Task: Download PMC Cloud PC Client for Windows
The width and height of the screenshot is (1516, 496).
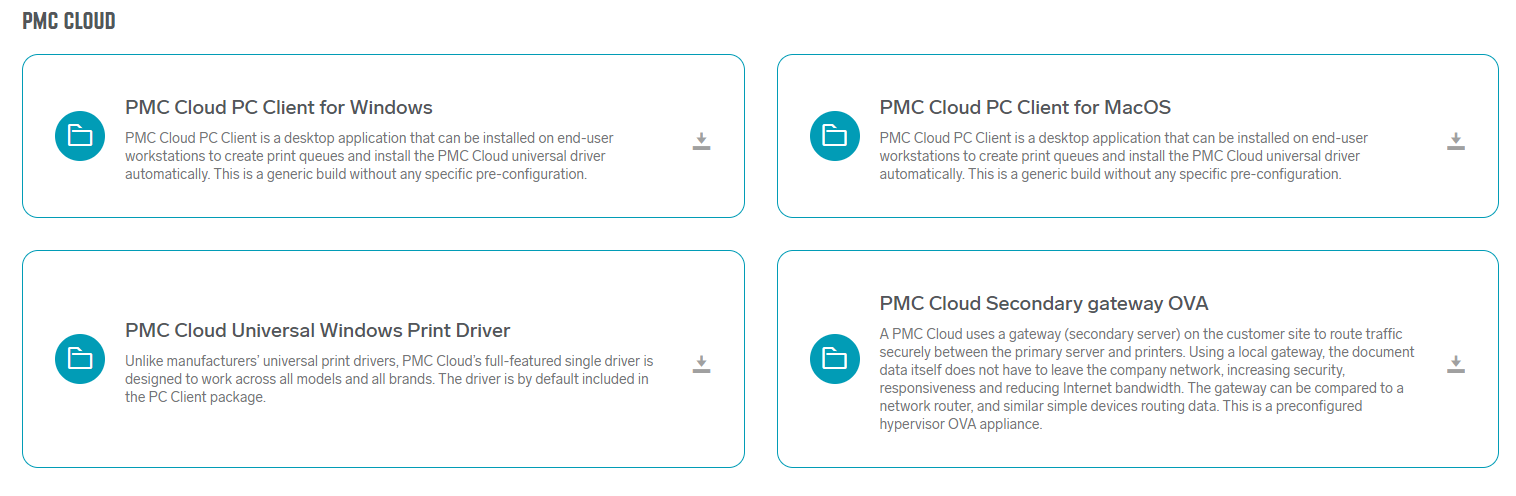Action: [701, 141]
